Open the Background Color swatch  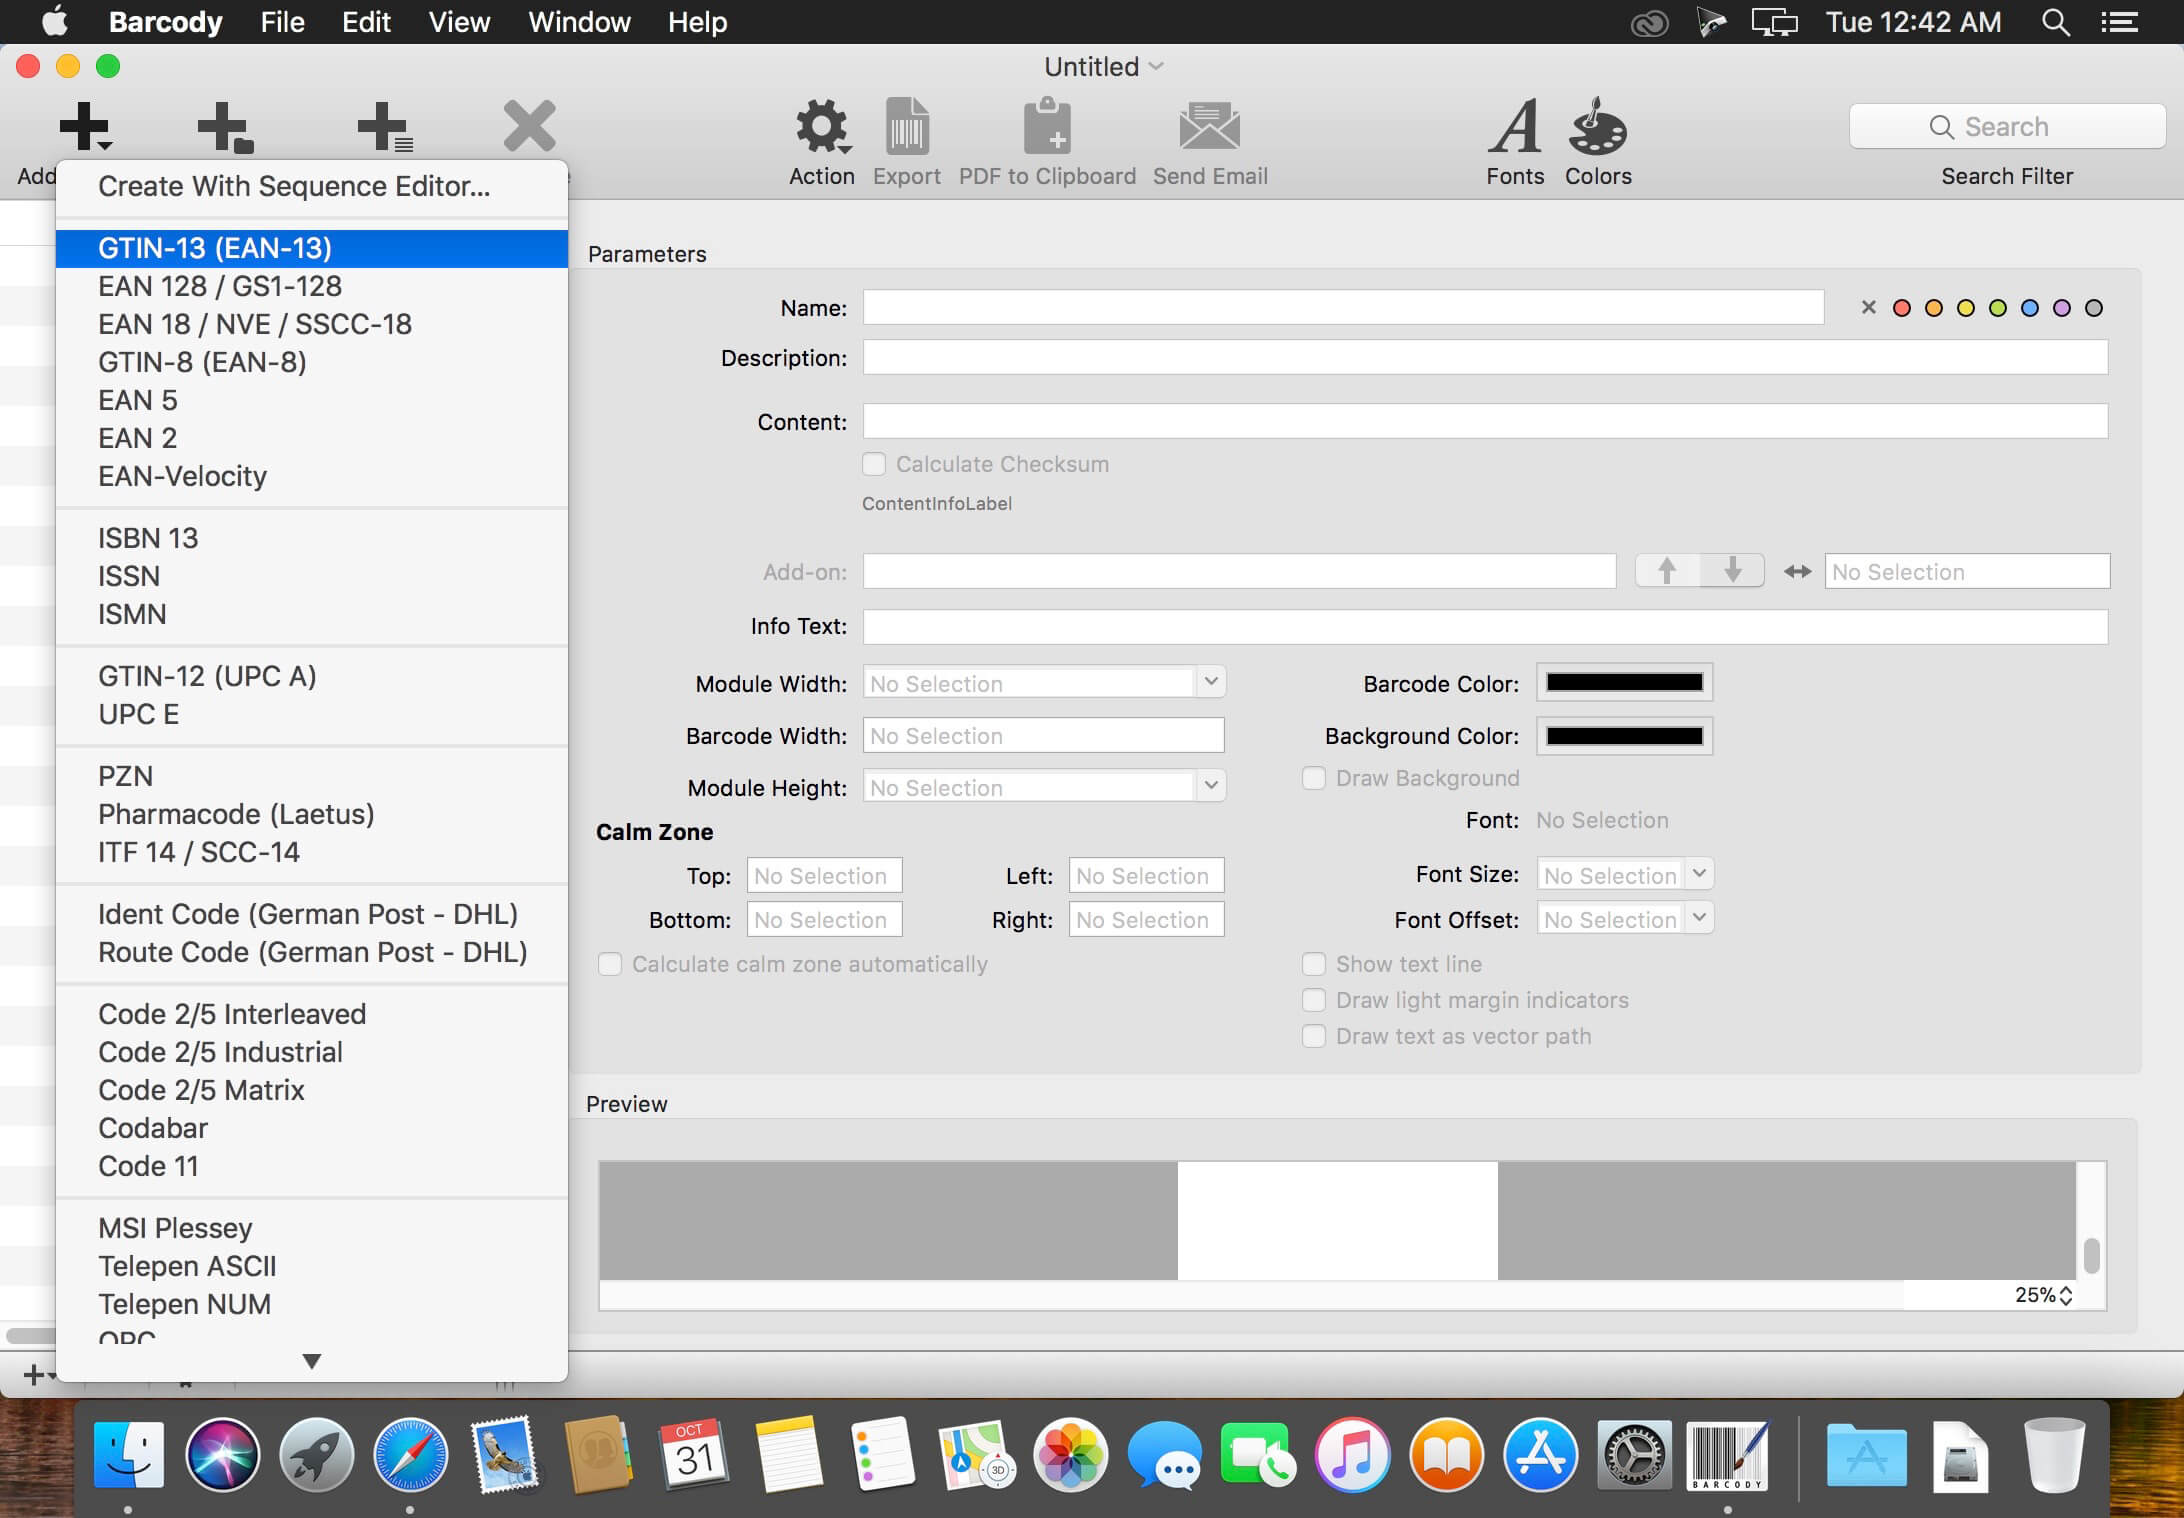coord(1624,736)
